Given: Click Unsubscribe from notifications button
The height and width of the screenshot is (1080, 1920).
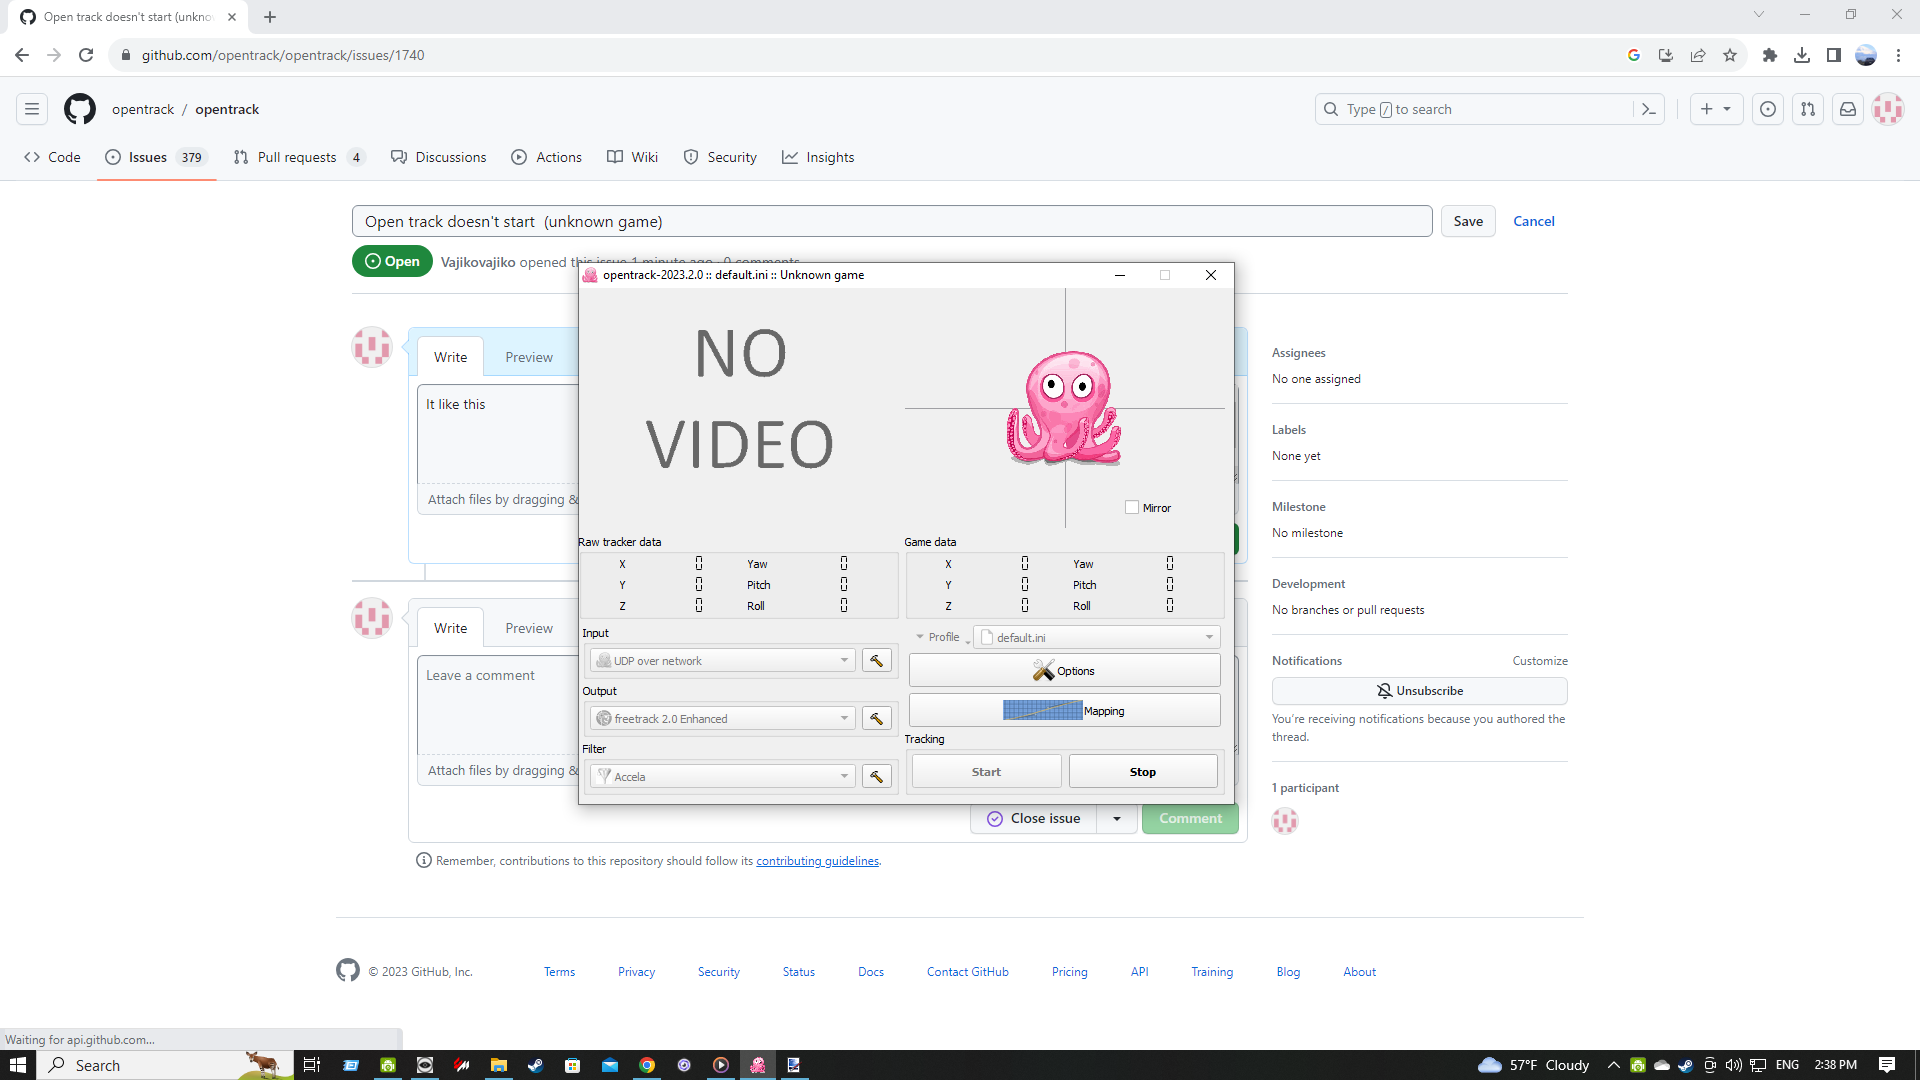Looking at the screenshot, I should [x=1419, y=691].
